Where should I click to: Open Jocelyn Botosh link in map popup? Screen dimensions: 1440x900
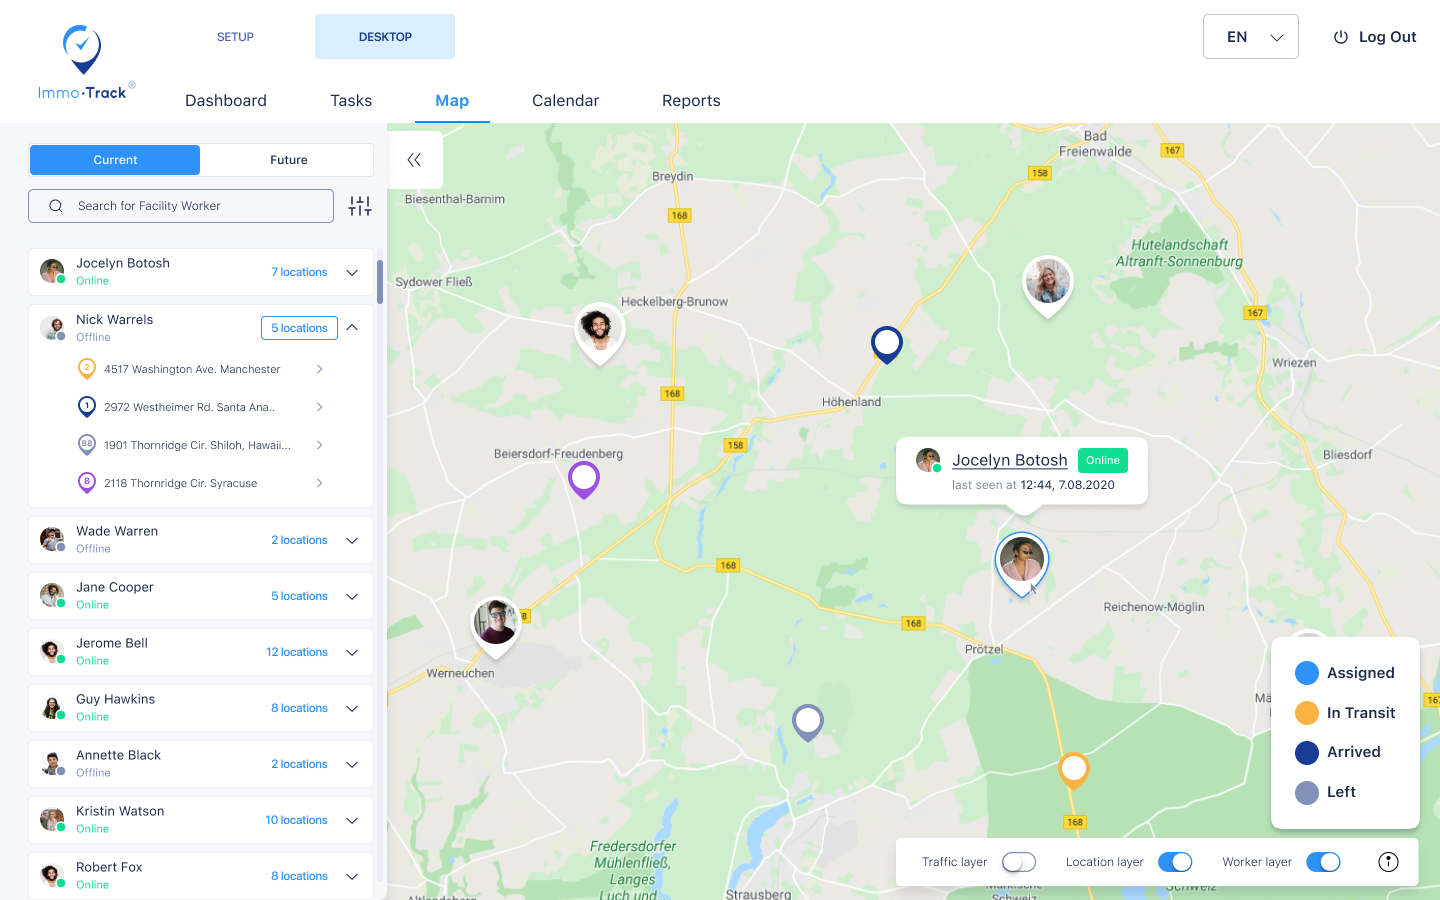pyautogui.click(x=1010, y=460)
